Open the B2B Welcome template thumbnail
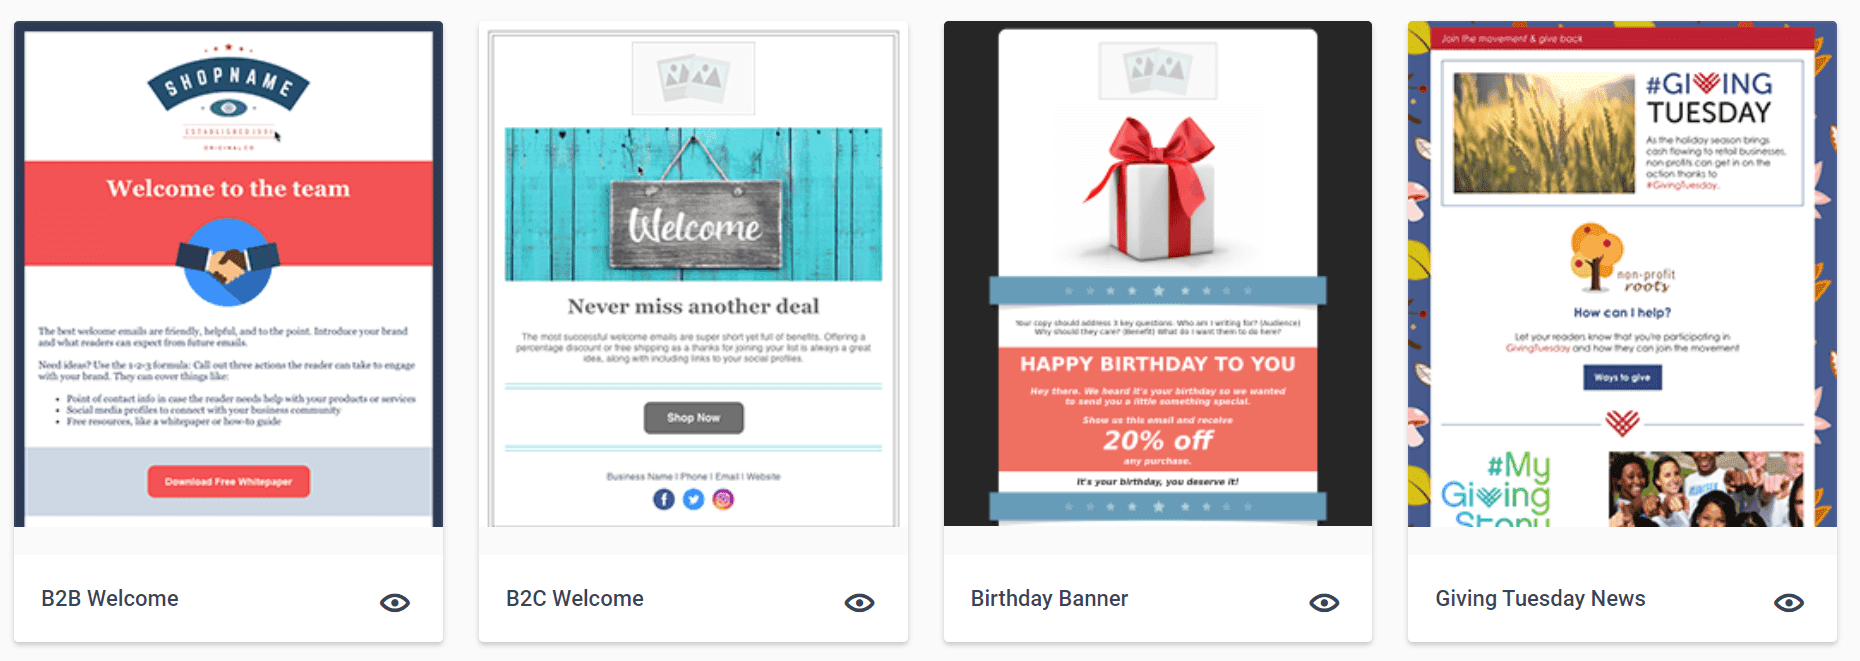This screenshot has width=1860, height=661. (228, 274)
